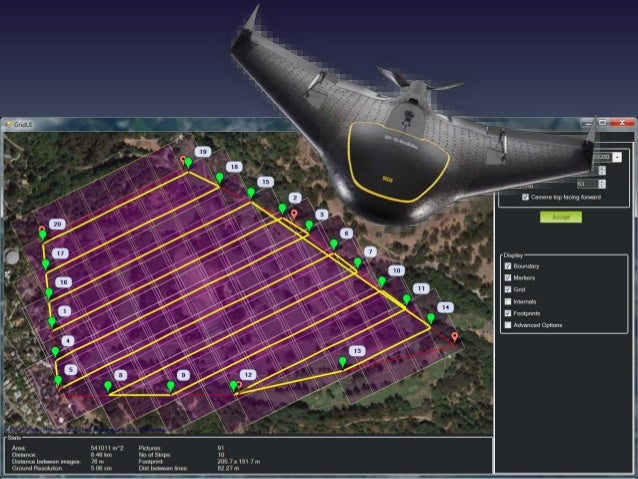Enable the Advanced Options checkbox

coord(508,325)
